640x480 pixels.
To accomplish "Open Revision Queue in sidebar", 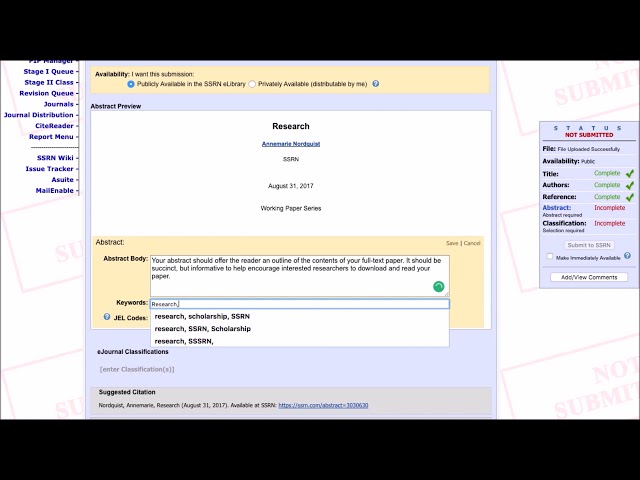I will [x=47, y=93].
